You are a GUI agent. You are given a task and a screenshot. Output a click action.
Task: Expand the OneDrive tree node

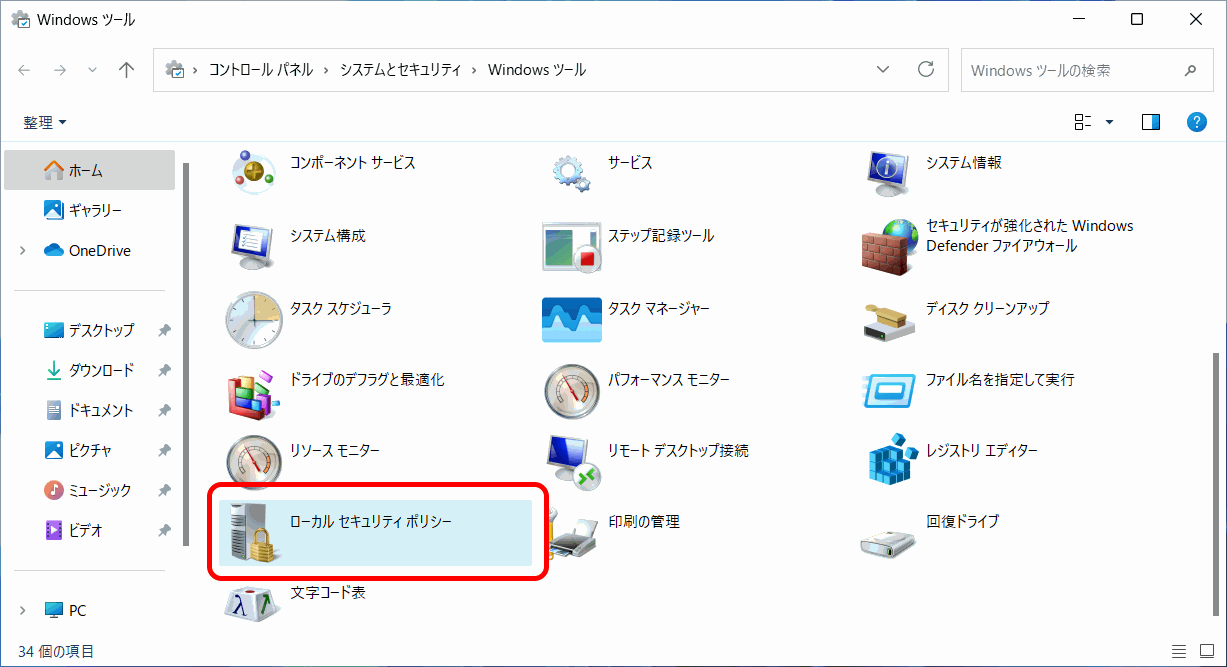pyautogui.click(x=23, y=251)
